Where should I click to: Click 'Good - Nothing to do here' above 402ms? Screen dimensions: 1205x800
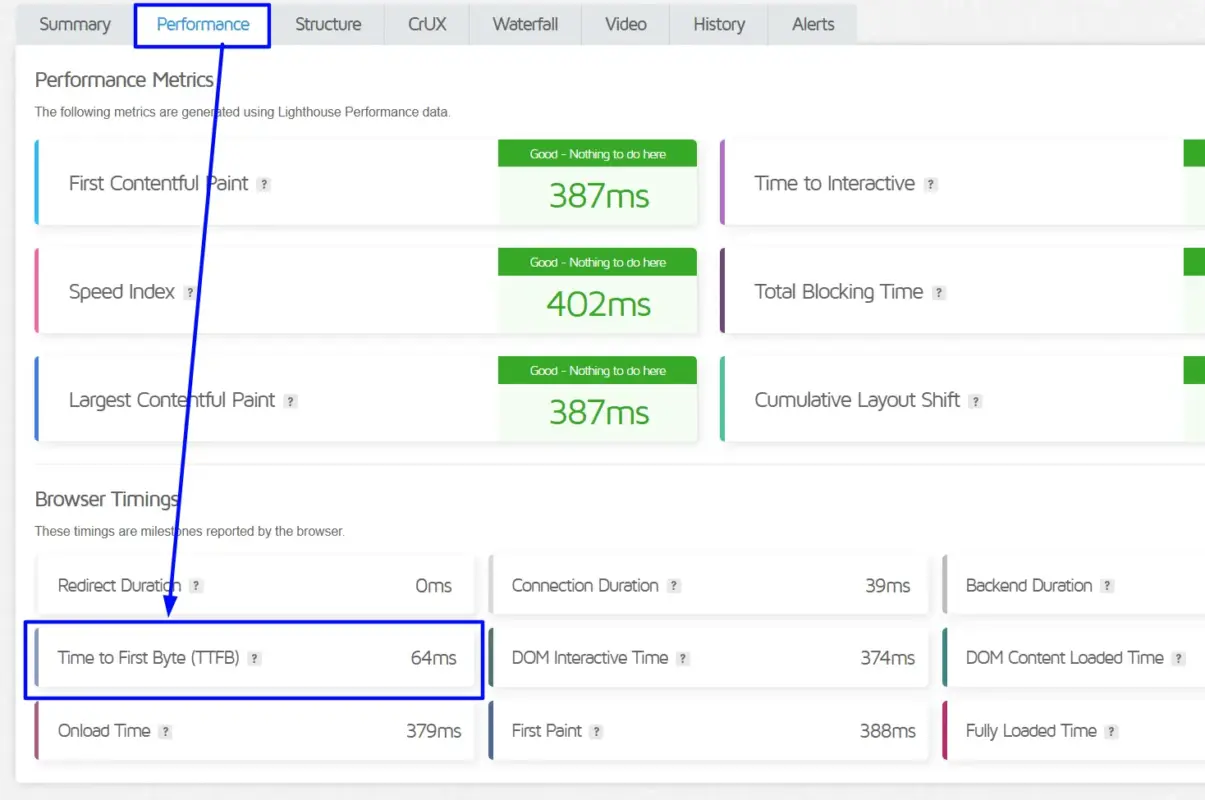tap(598, 262)
